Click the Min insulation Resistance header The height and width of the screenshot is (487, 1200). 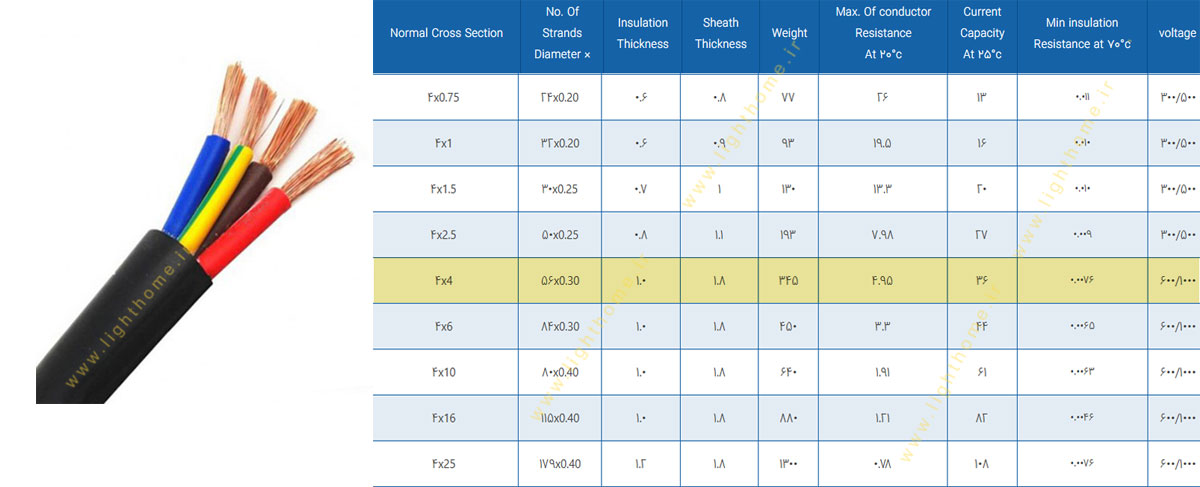[1082, 33]
